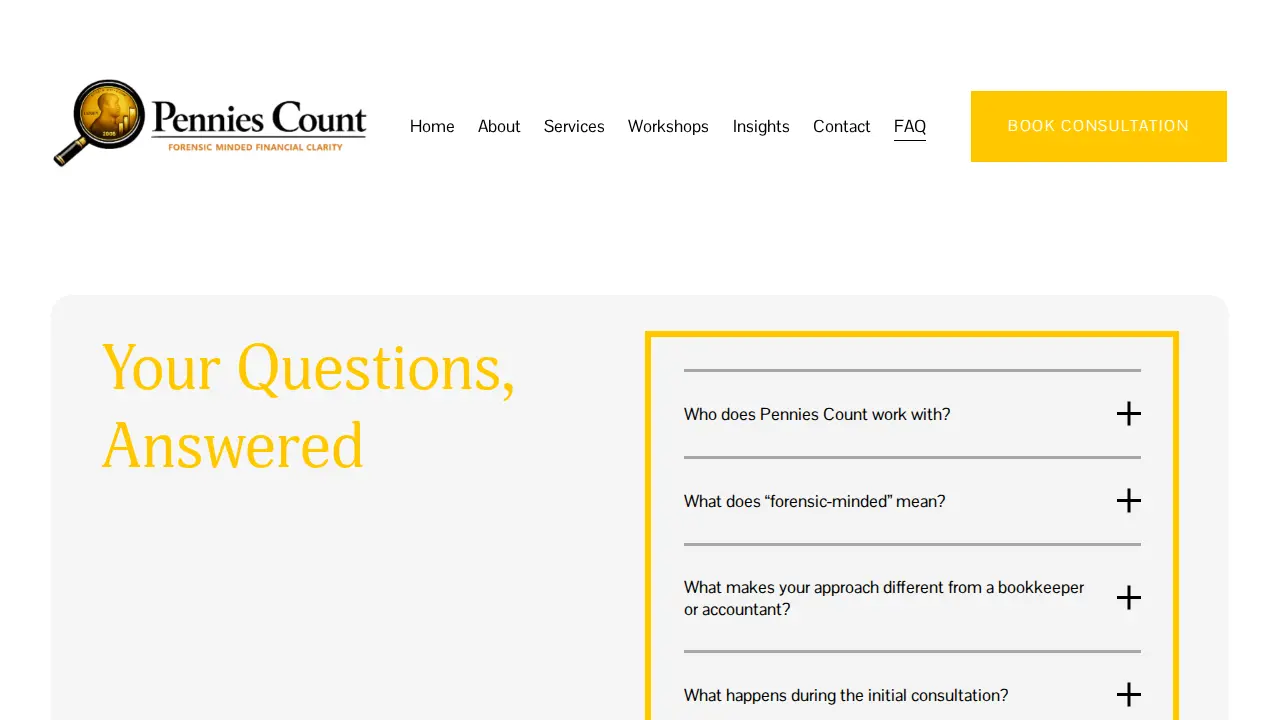Open the Workshops page
This screenshot has width=1280, height=720.
coord(668,126)
